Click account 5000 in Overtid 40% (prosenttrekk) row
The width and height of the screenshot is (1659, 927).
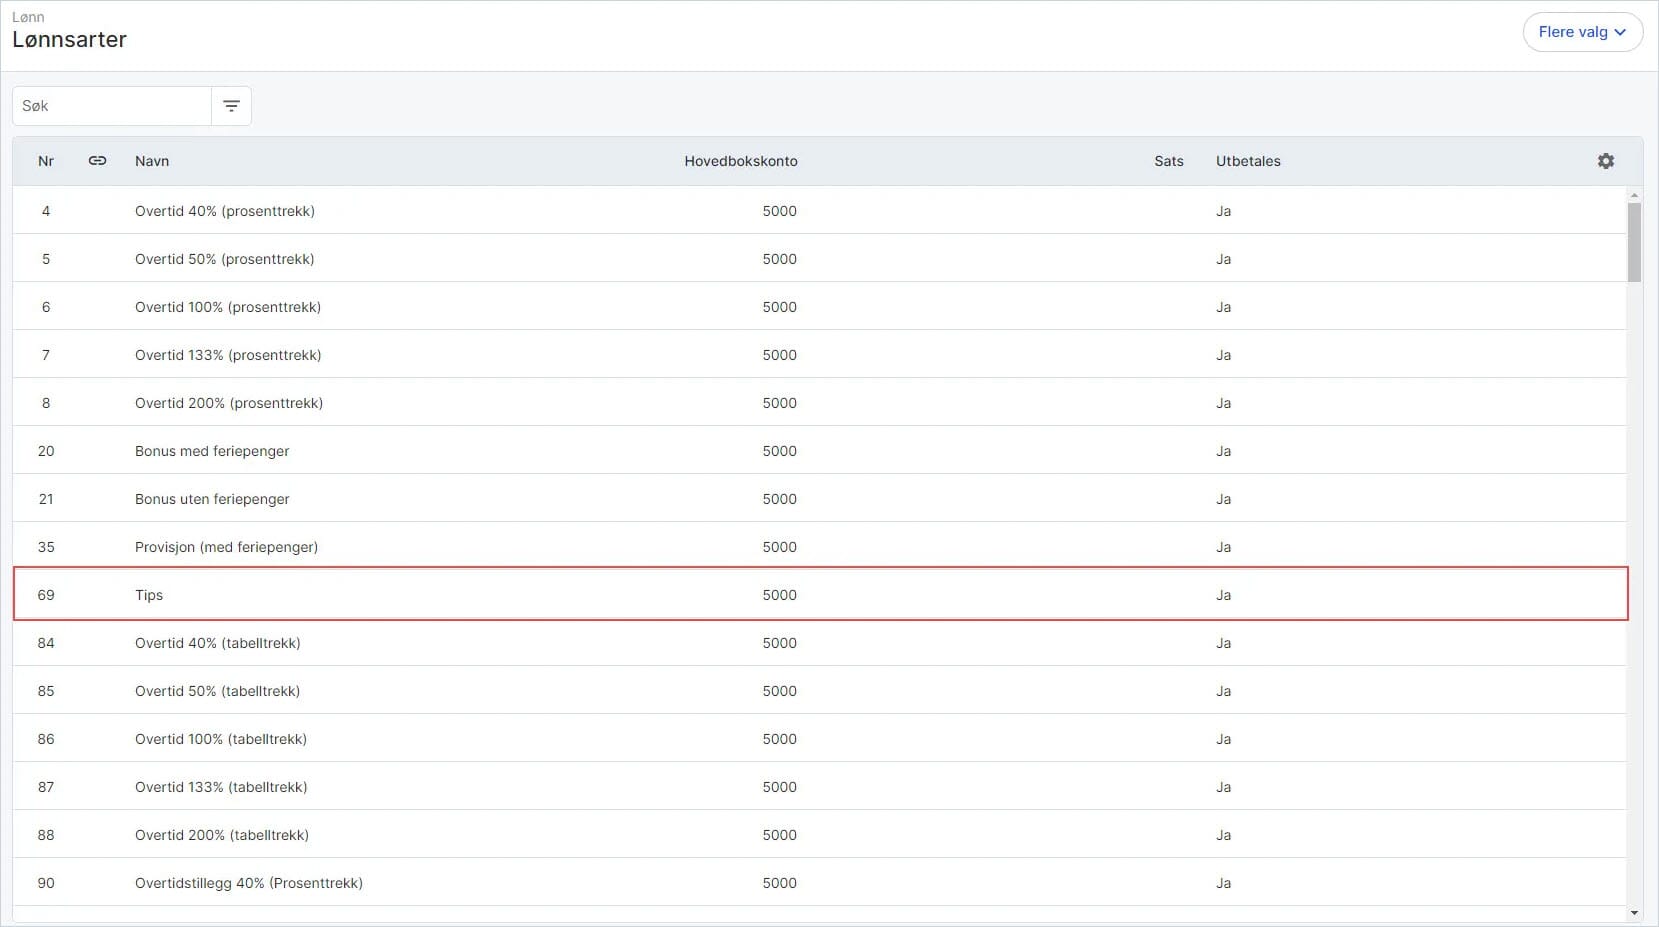pyautogui.click(x=780, y=211)
